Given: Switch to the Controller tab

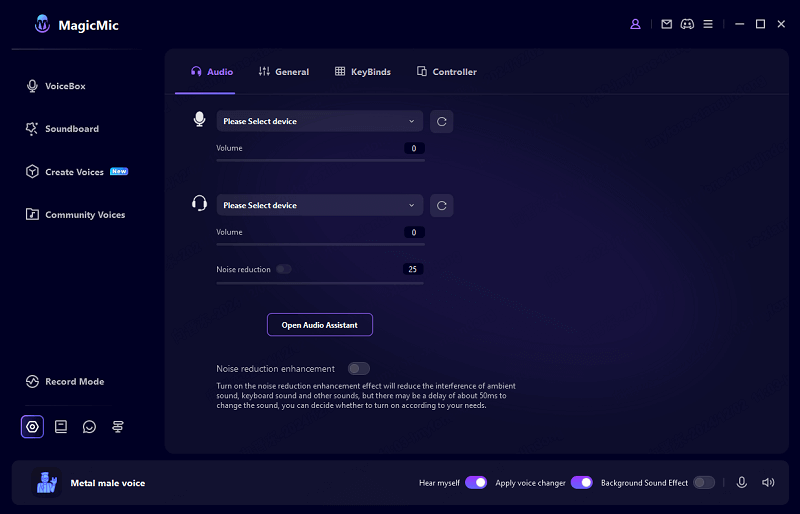Looking at the screenshot, I should [447, 72].
